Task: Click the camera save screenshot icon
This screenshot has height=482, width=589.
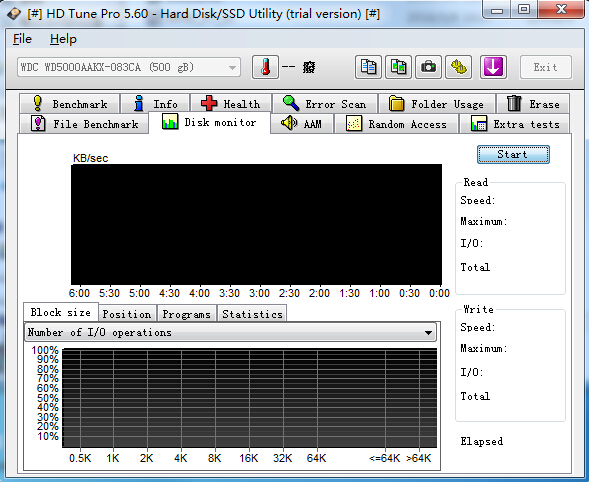Action: coord(428,67)
